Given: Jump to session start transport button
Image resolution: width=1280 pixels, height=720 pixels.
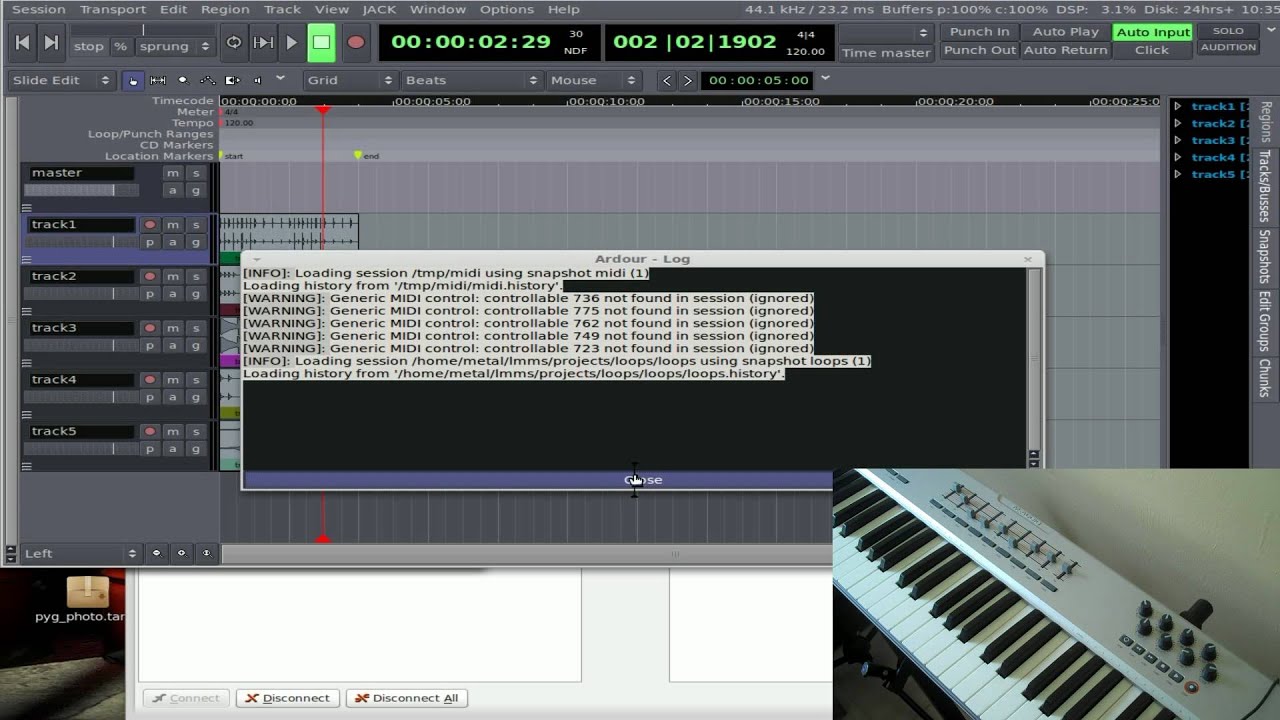Looking at the screenshot, I should coord(22,42).
